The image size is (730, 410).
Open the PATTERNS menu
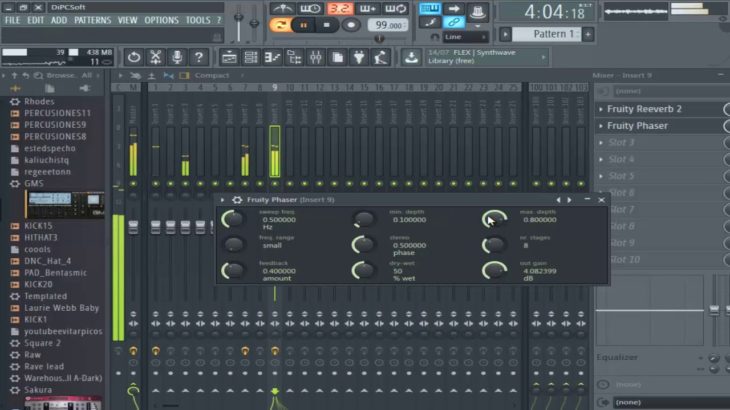[93, 20]
